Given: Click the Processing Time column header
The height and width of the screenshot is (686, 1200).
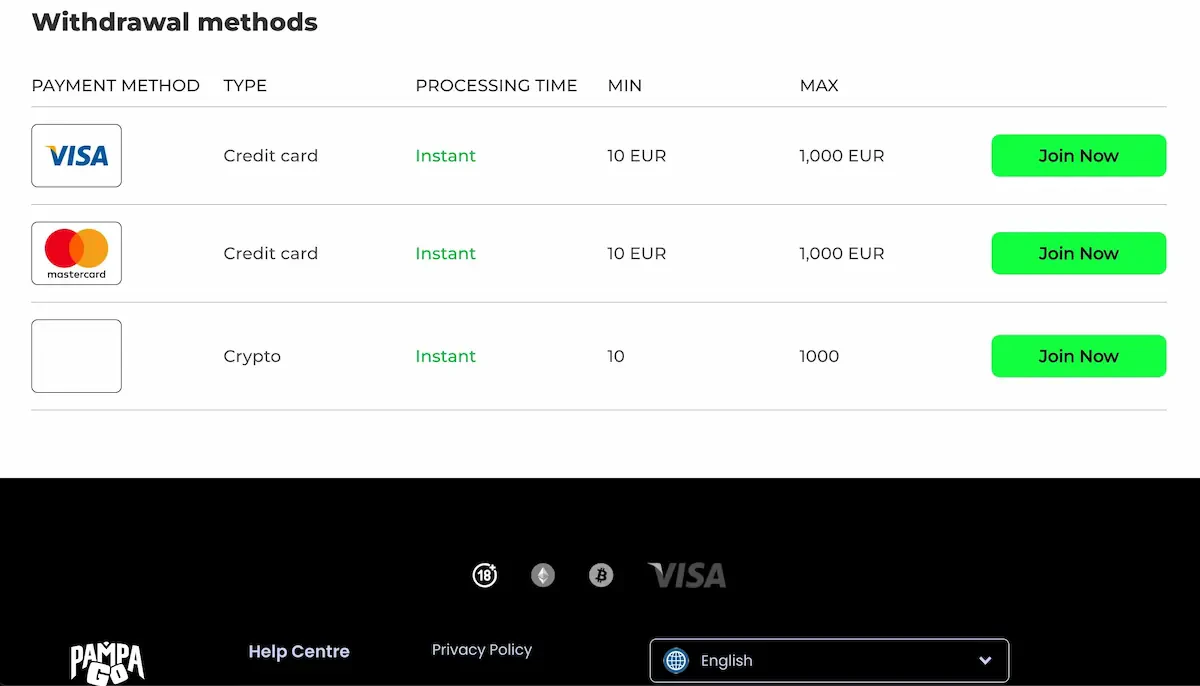Looking at the screenshot, I should [496, 86].
